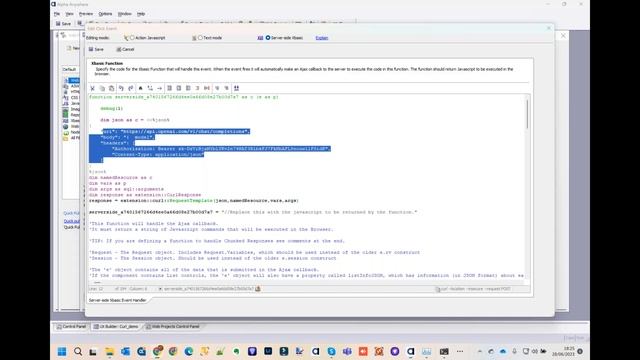The width and height of the screenshot is (640, 360).
Task: Open the Default dropdown in background panel
Action: click(x=70, y=69)
